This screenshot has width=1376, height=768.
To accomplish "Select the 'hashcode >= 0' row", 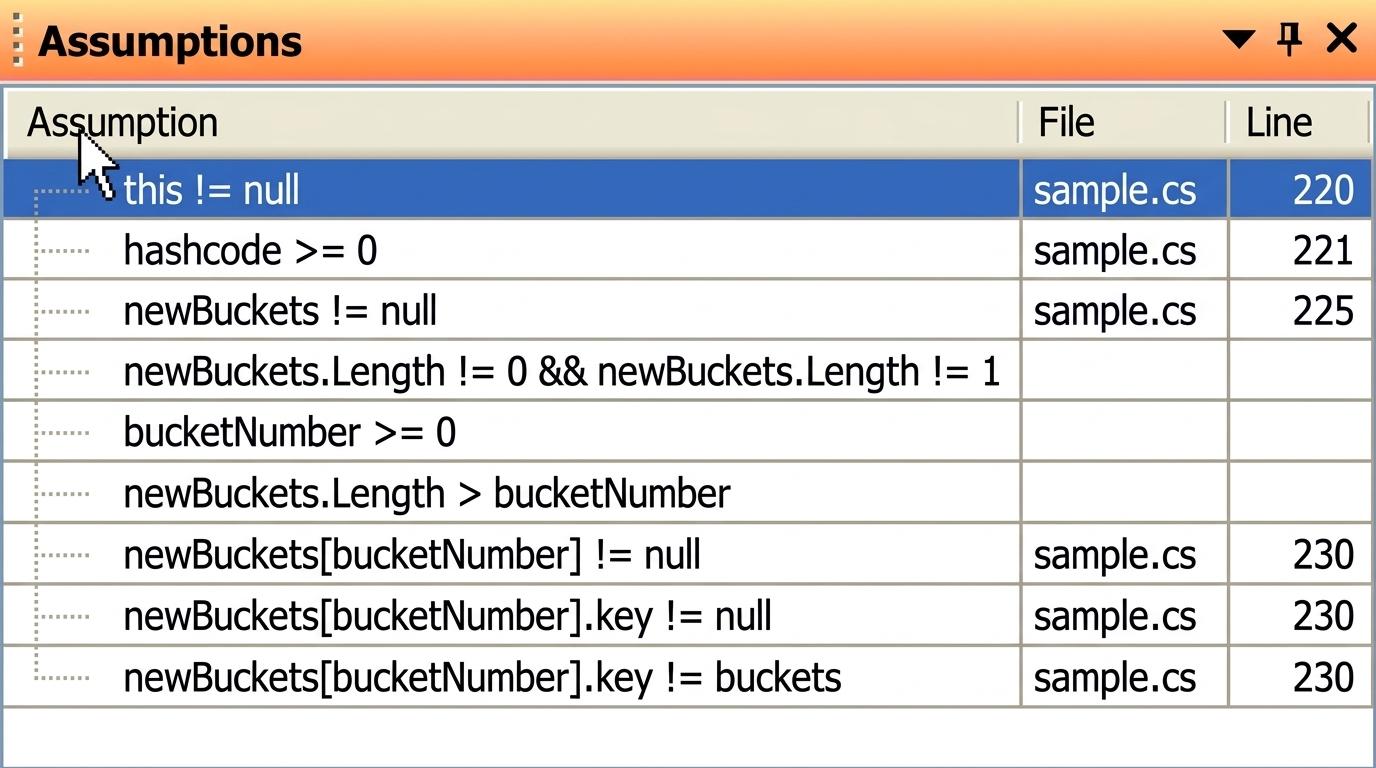I will pyautogui.click(x=687, y=250).
